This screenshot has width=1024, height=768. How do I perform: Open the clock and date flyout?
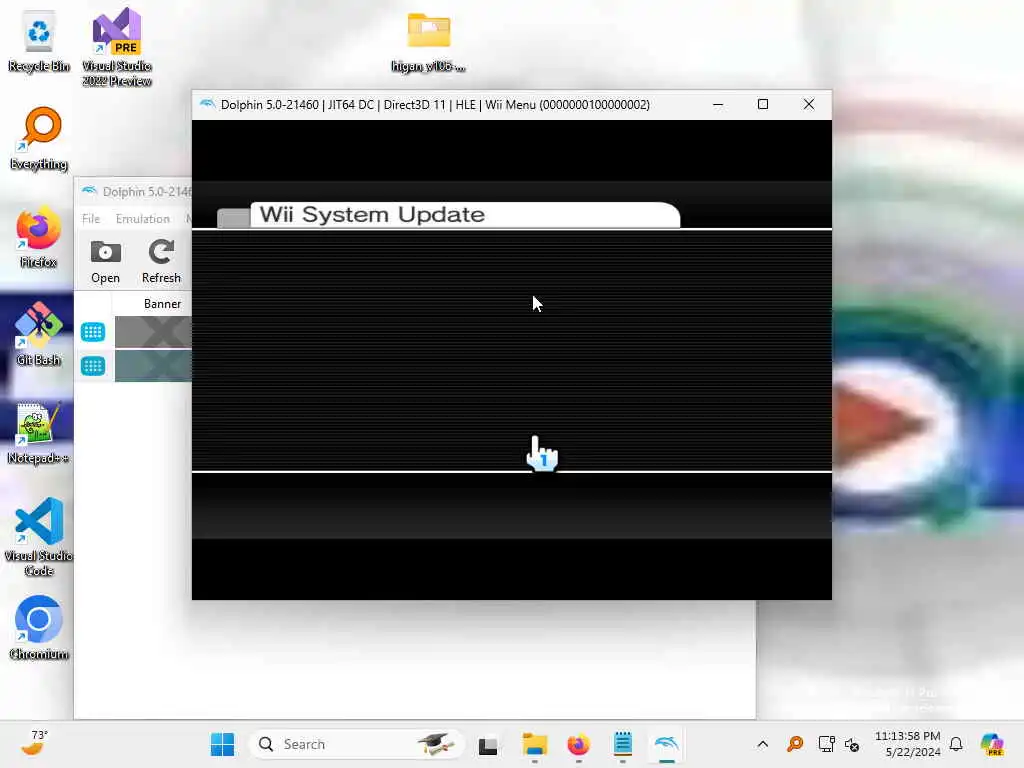906,744
